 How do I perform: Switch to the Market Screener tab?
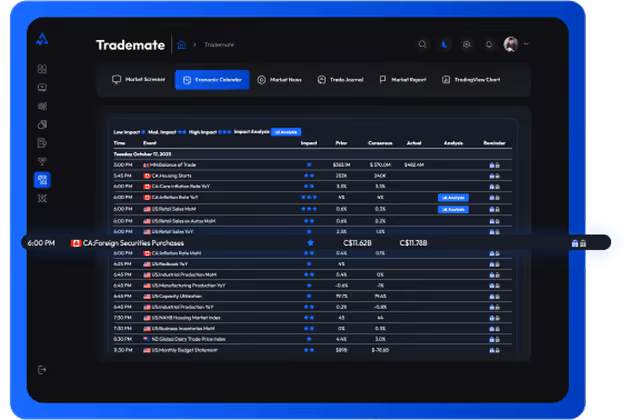139,79
